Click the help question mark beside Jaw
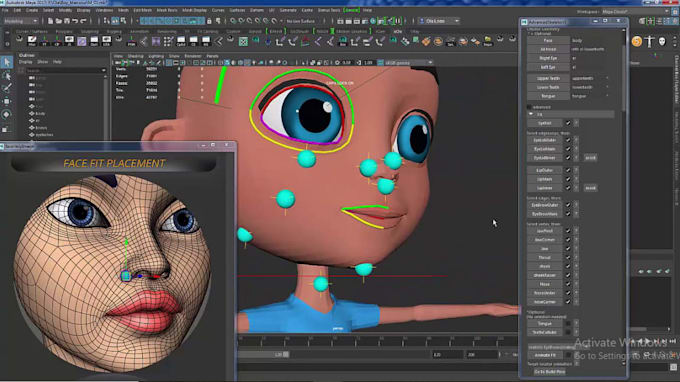Viewport: 680px width, 382px height. (x=576, y=249)
